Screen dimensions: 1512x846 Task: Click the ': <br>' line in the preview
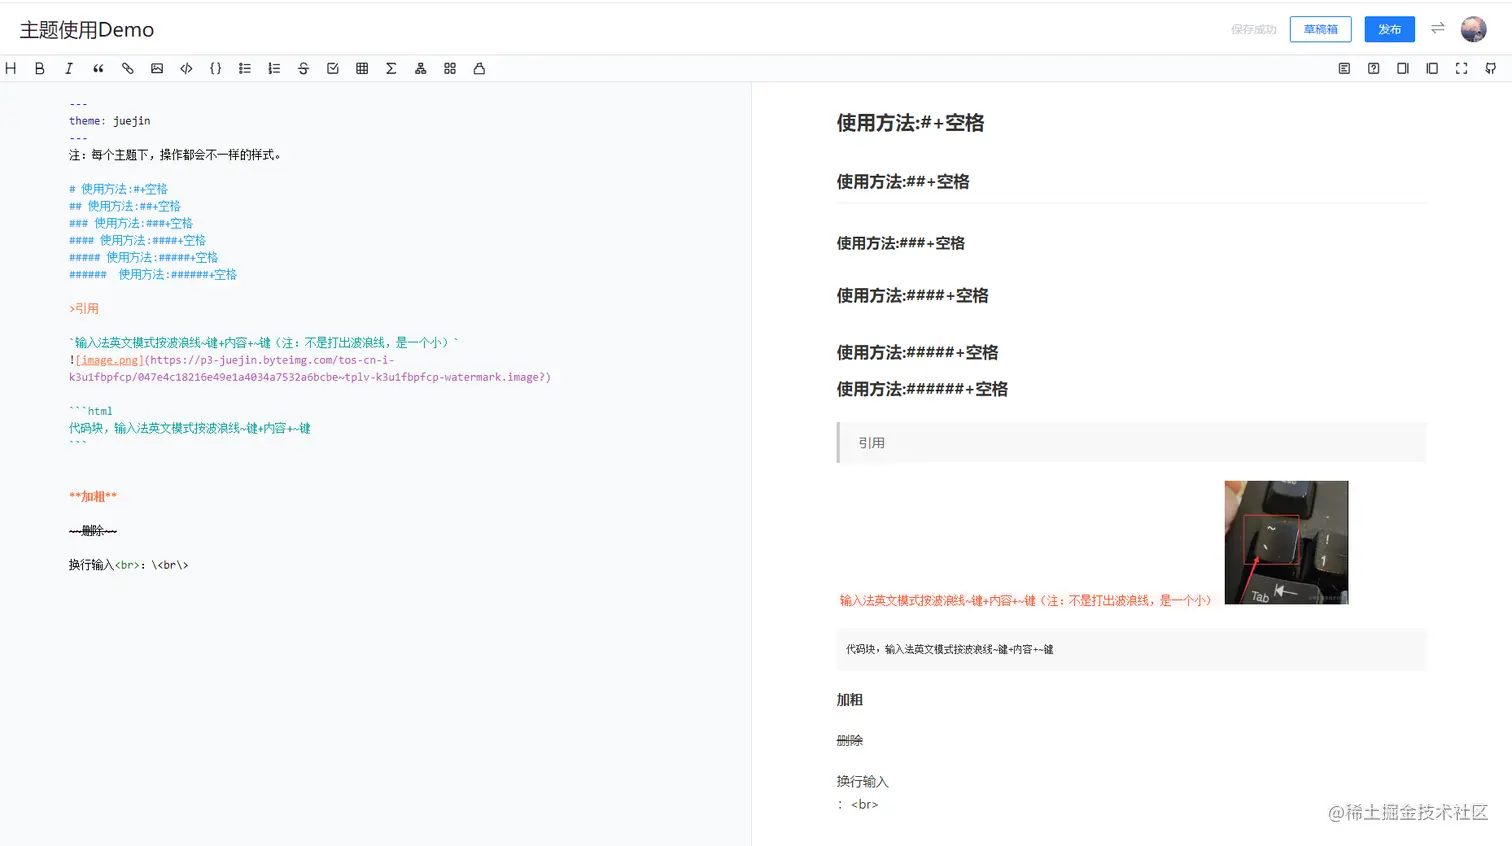pyautogui.click(x=858, y=805)
